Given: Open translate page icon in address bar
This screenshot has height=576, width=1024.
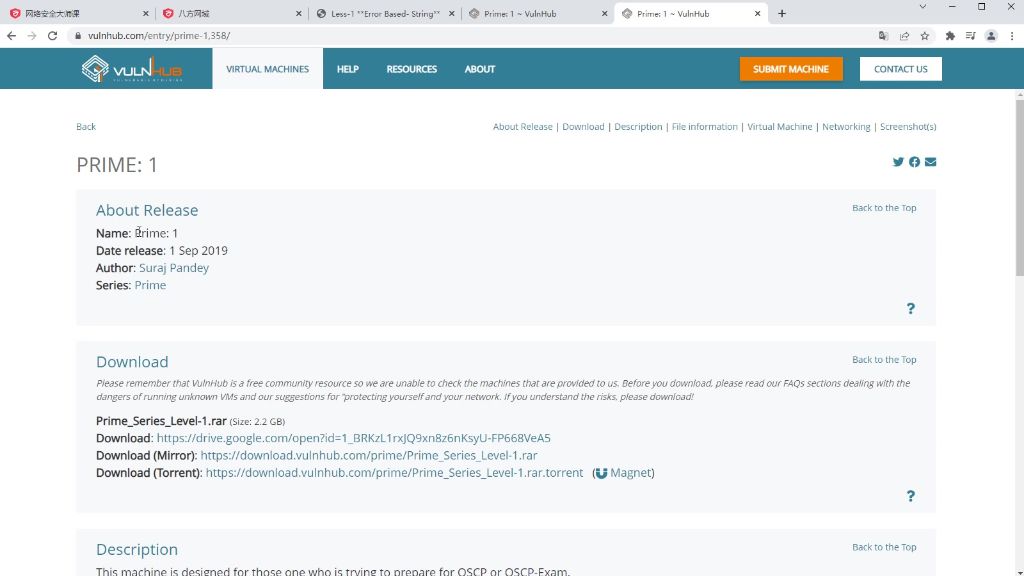Looking at the screenshot, I should click(883, 36).
